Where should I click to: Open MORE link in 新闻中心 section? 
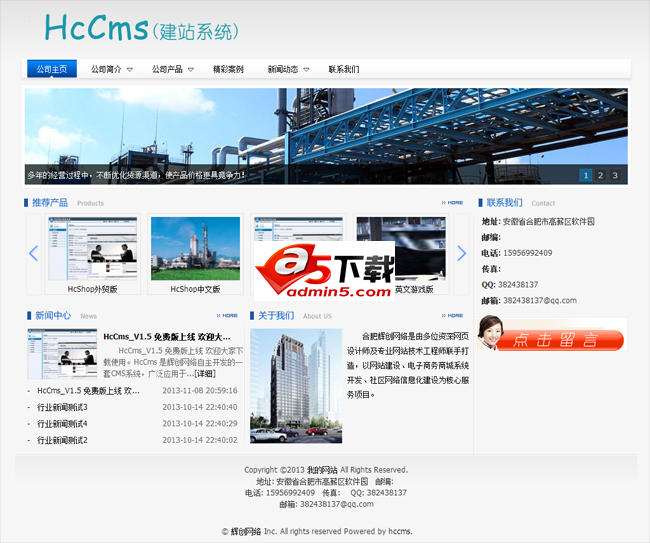point(227,315)
